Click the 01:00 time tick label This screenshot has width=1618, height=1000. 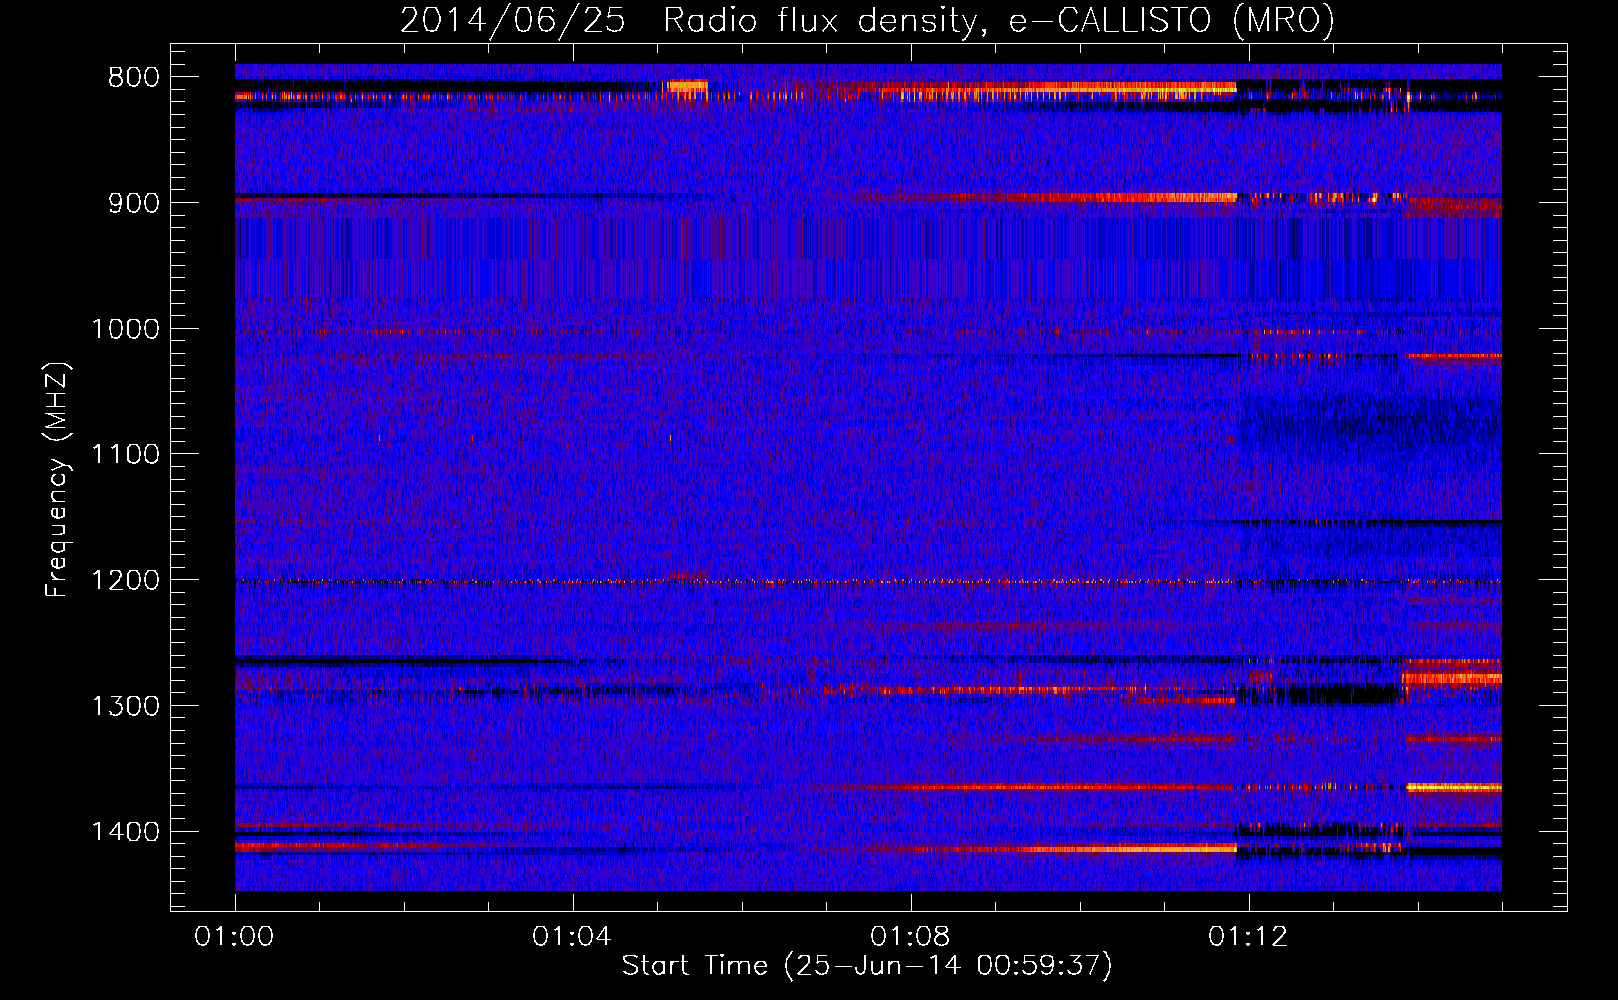click(x=234, y=937)
